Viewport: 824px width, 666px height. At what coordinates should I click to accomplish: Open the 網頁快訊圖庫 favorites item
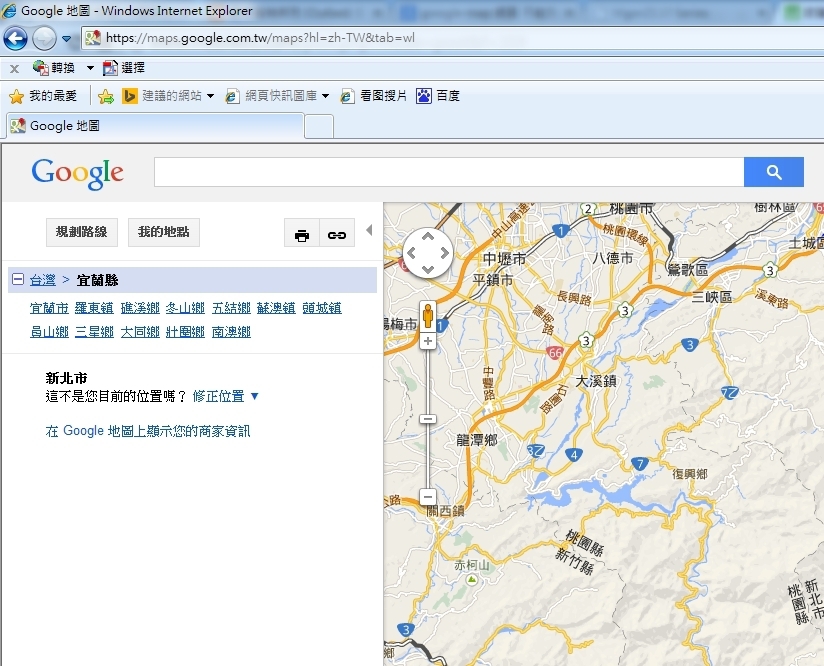point(271,96)
